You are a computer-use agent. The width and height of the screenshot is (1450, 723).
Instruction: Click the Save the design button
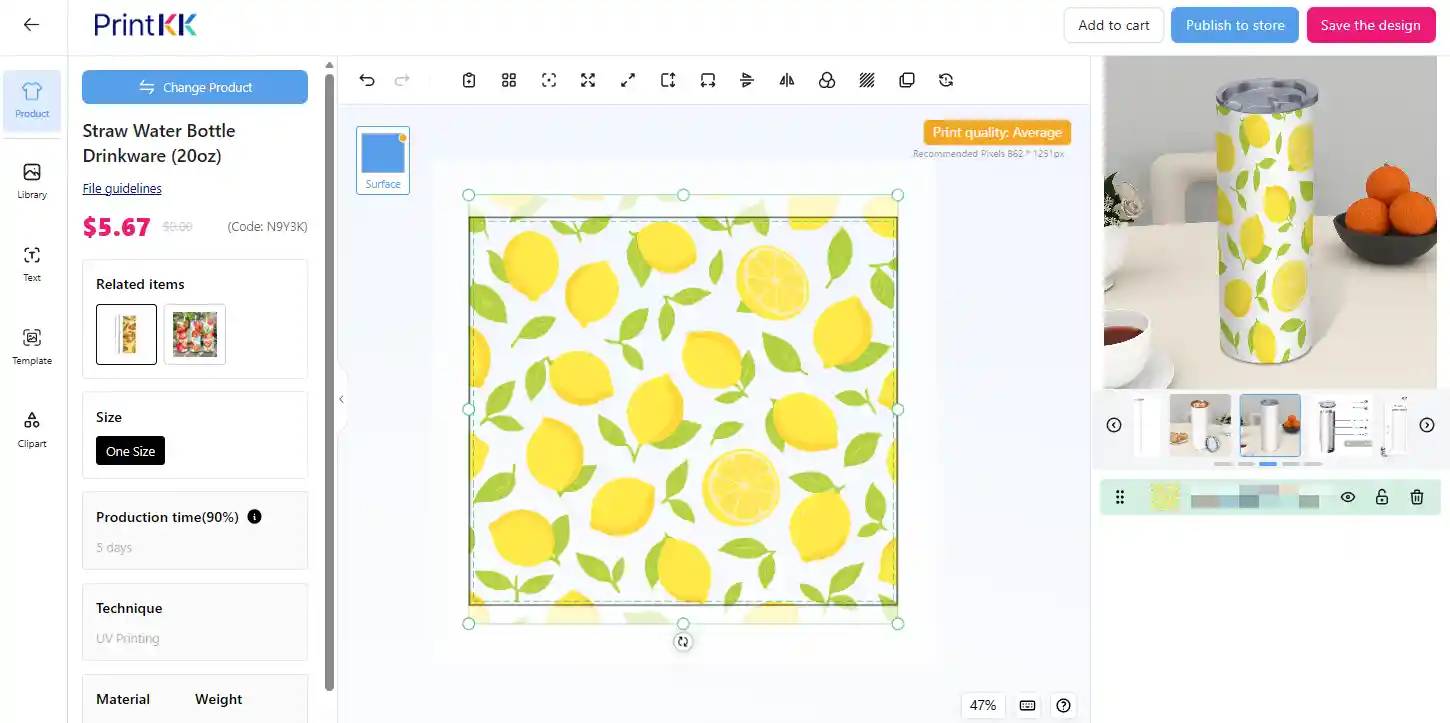1370,25
